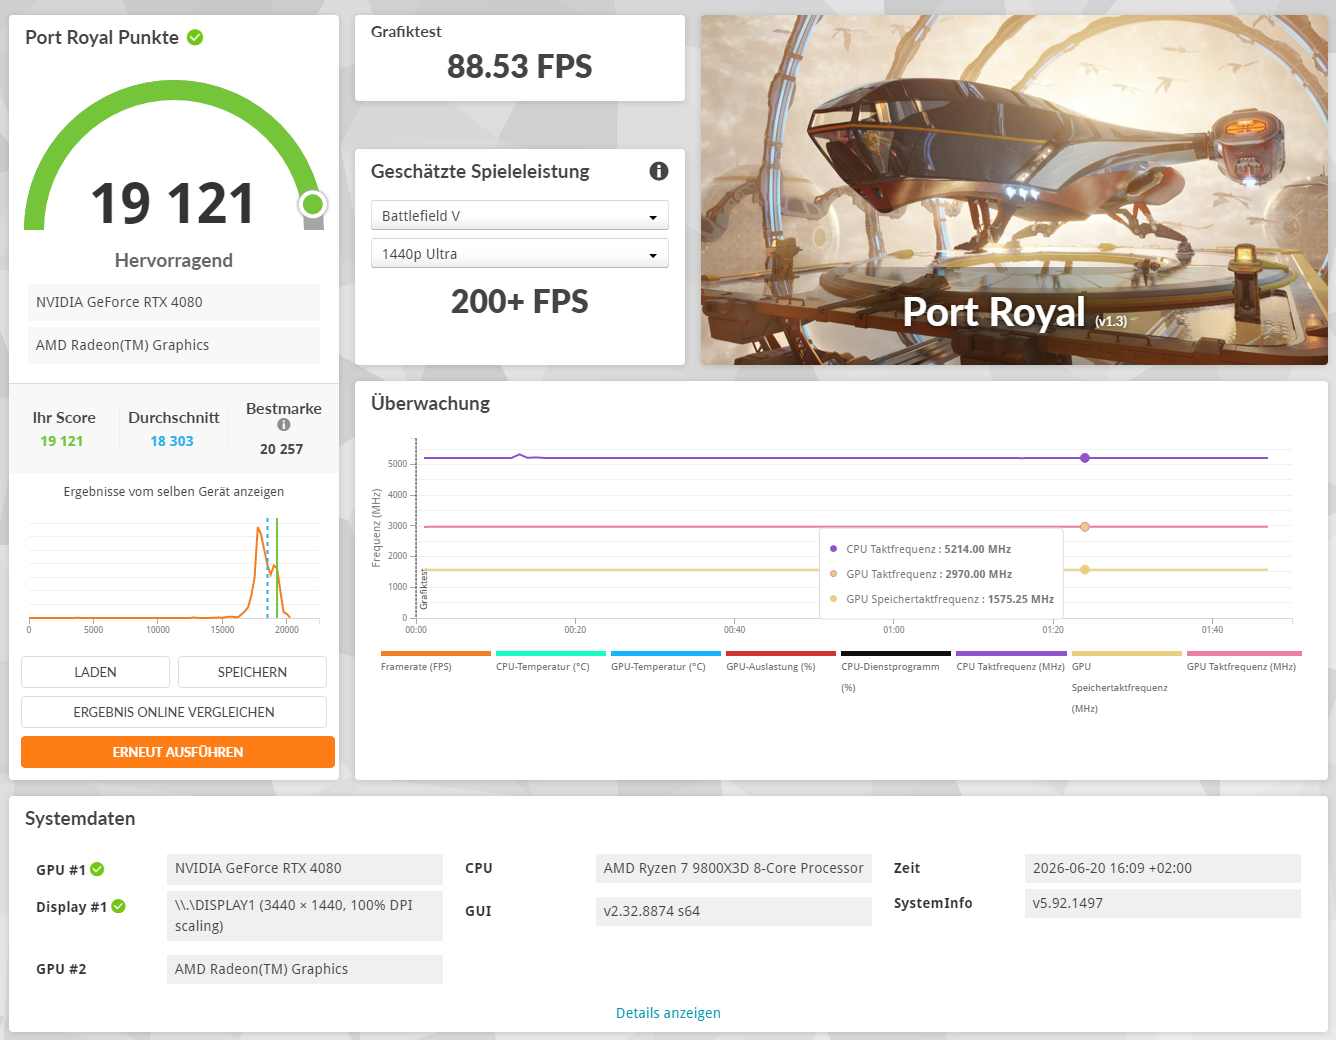1336x1040 pixels.
Task: Click the SPEICHERN button
Action: coord(252,672)
